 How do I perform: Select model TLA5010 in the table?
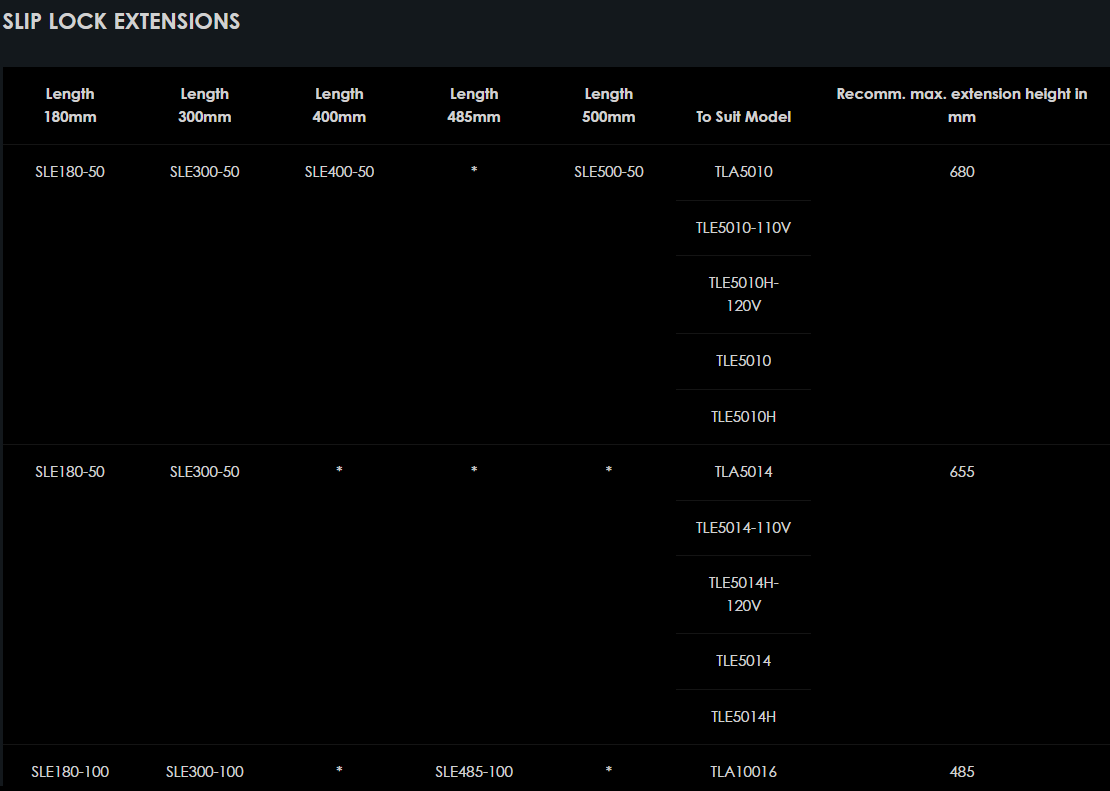coord(743,172)
